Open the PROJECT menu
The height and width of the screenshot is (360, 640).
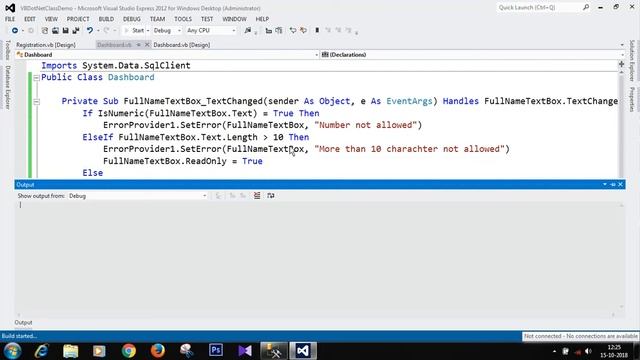pos(78,19)
